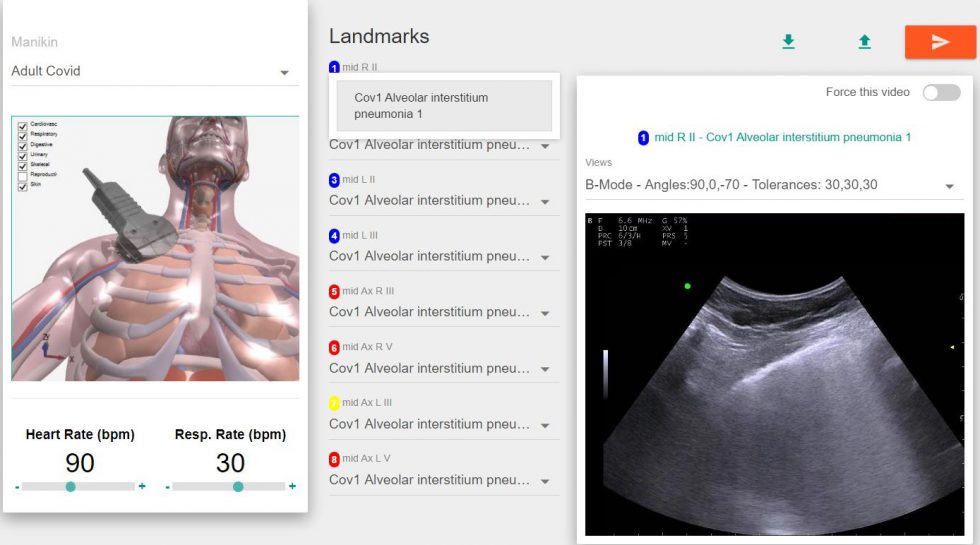The width and height of the screenshot is (980, 545).
Task: Choose Cov1 Alveolar interstitium pneumonia 1 option
Action: [x=444, y=106]
